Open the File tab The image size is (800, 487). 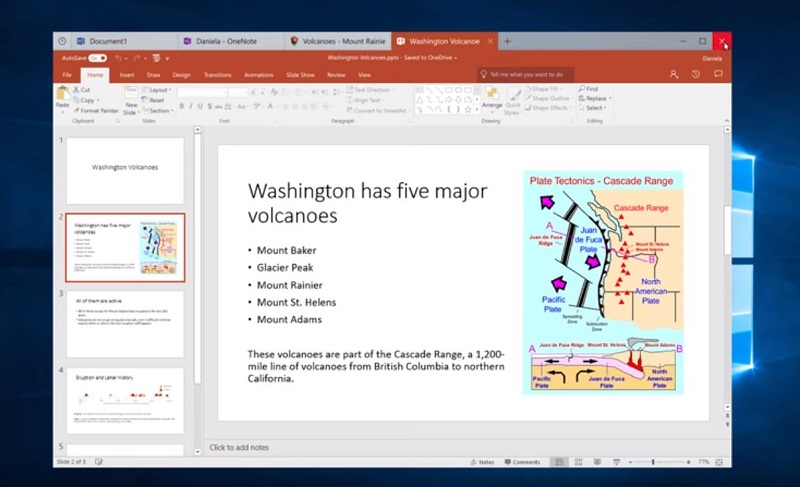(x=67, y=75)
